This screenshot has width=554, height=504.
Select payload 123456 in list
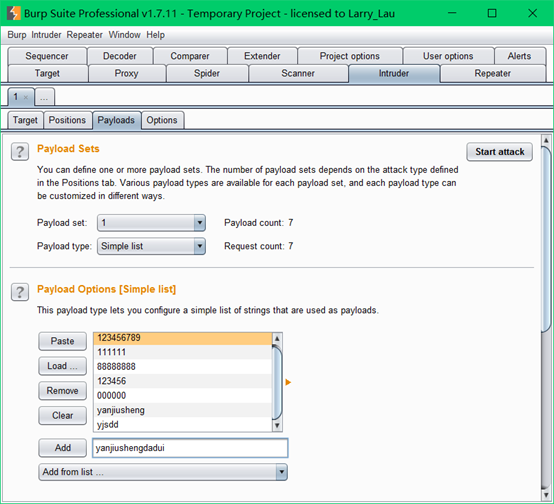(183, 381)
